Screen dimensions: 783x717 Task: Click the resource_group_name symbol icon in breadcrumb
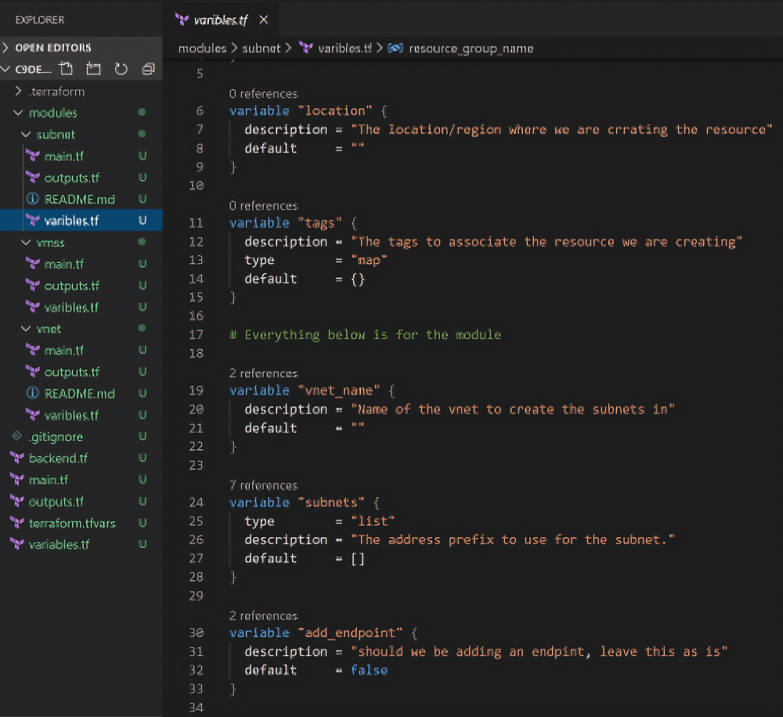point(395,48)
